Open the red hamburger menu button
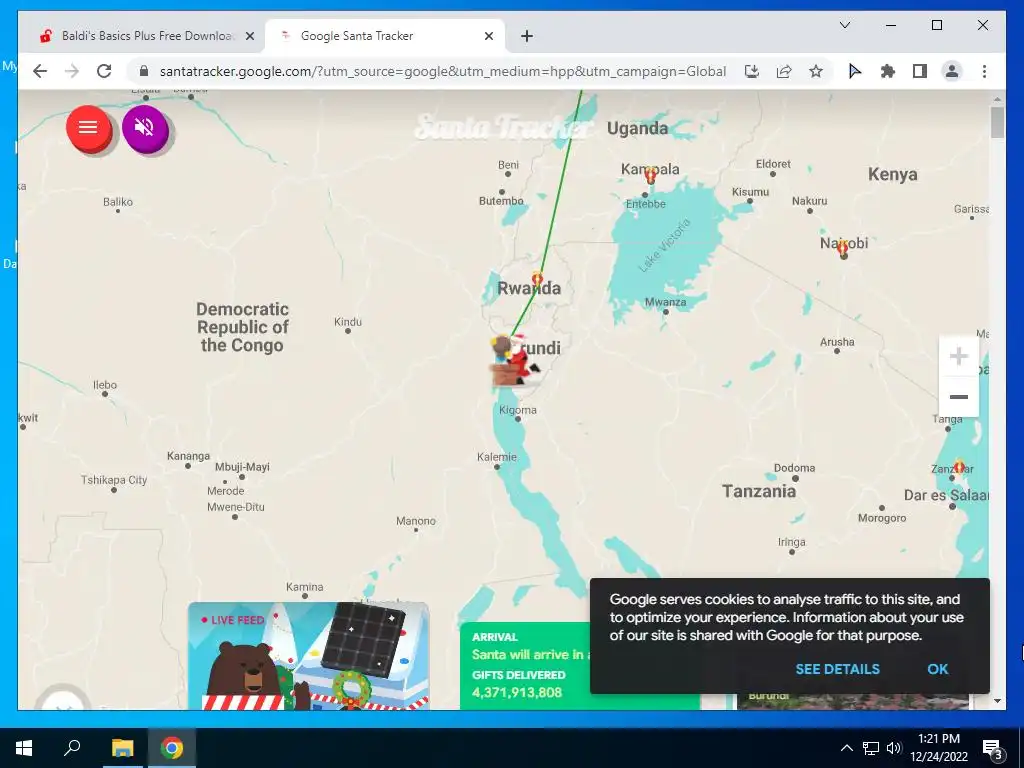1024x768 pixels. coord(88,128)
